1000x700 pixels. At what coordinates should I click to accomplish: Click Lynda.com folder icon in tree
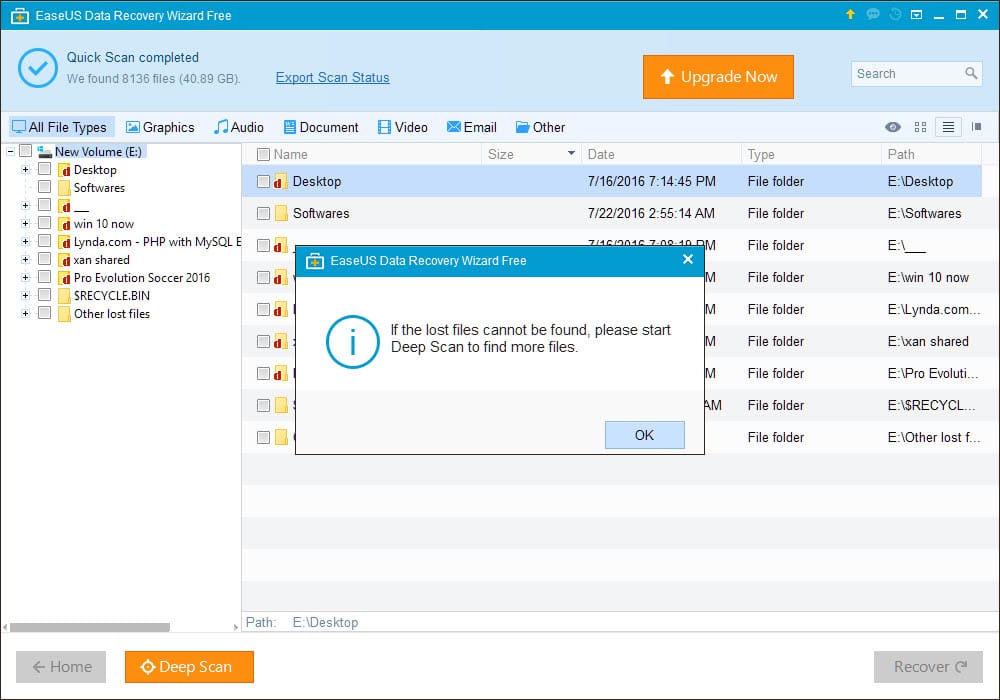click(x=64, y=242)
